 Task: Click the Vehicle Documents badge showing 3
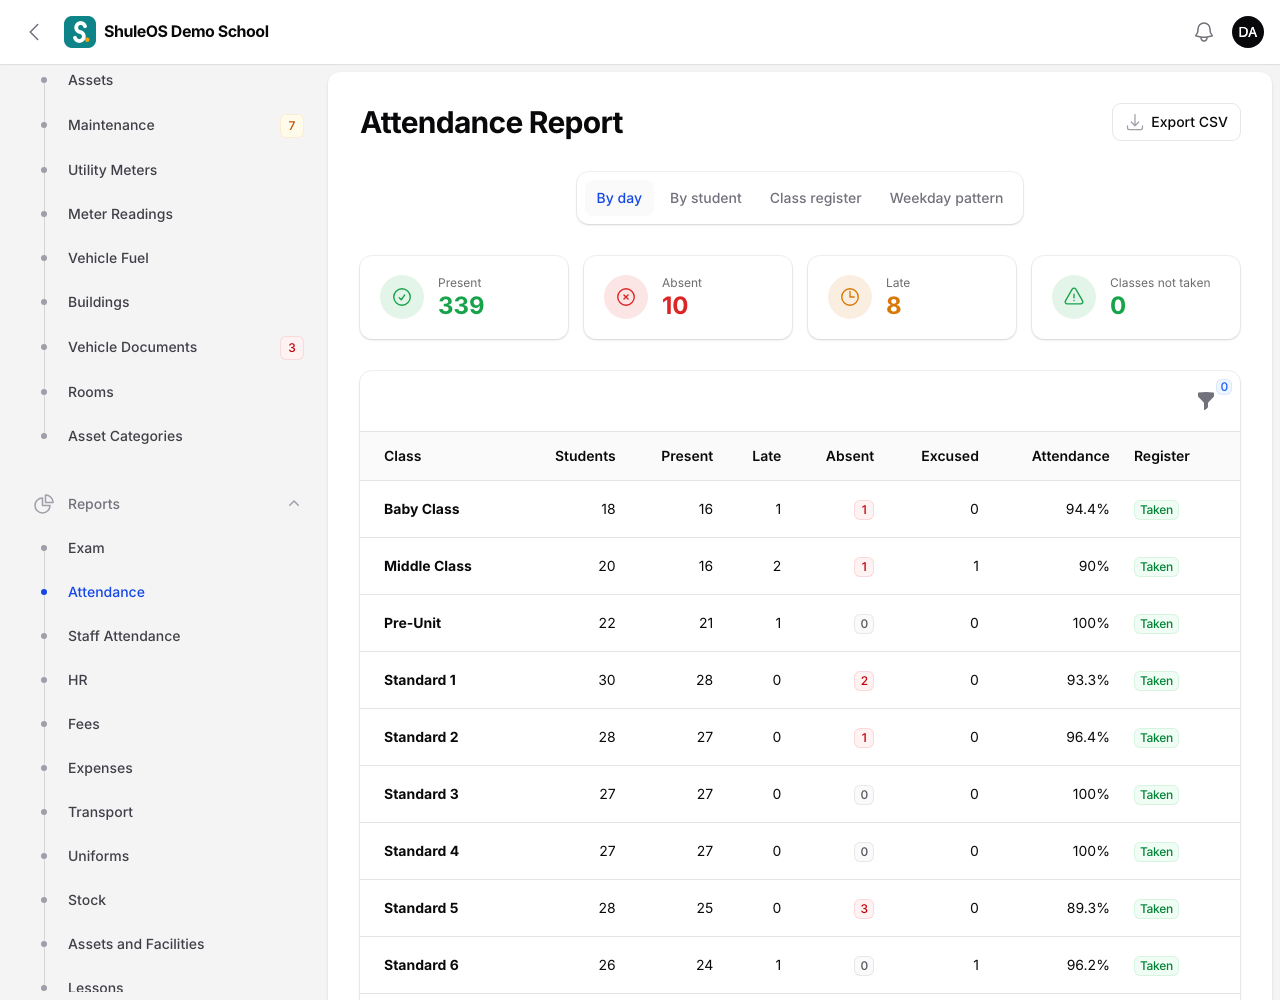[x=292, y=348]
